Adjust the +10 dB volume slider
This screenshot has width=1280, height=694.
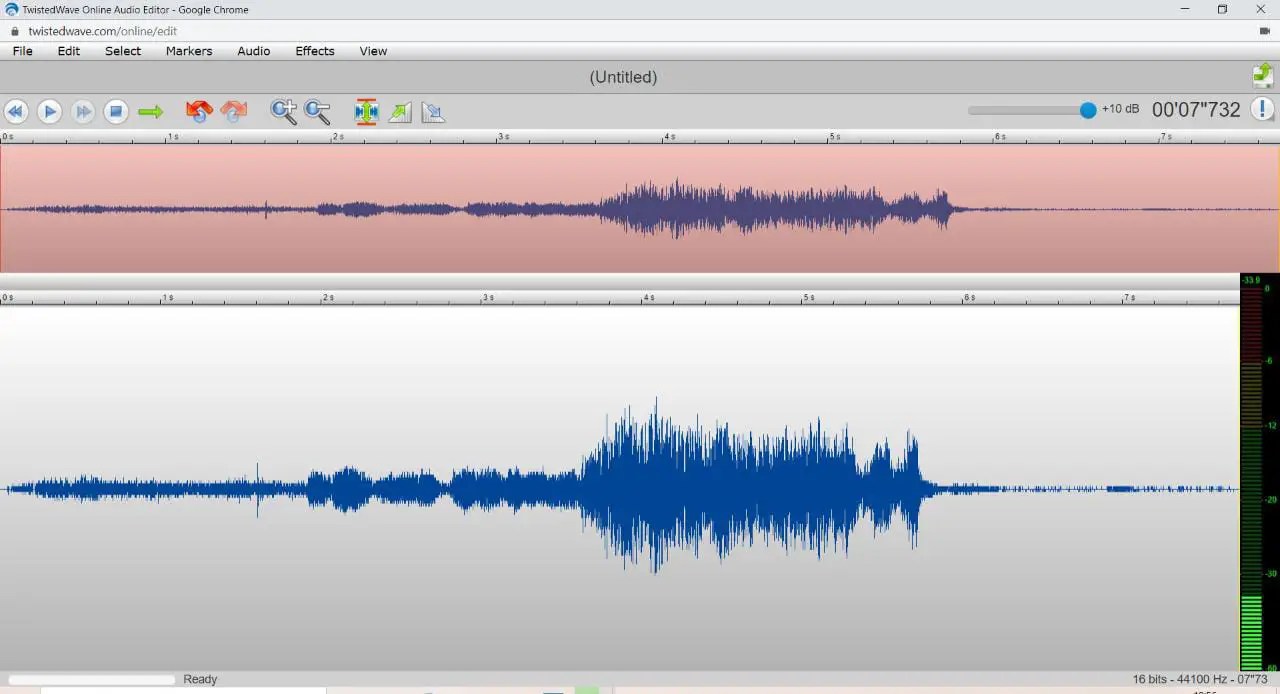[x=1087, y=110]
